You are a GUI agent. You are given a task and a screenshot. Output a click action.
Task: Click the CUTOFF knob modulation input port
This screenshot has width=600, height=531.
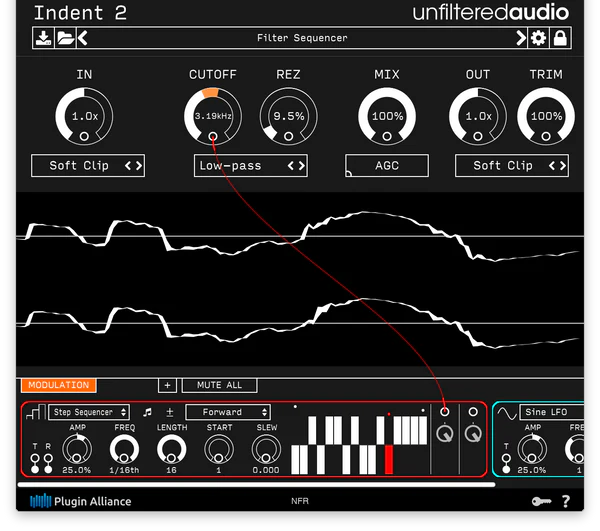tap(213, 137)
